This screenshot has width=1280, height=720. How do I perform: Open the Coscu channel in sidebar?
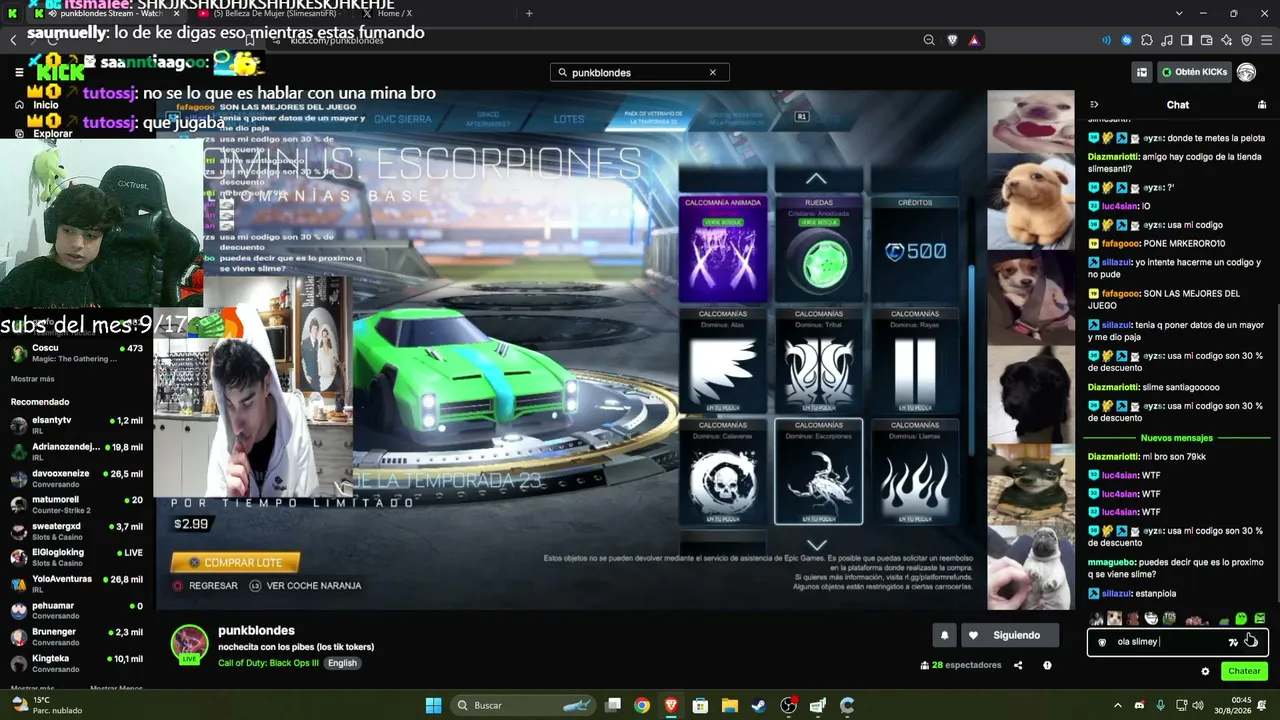(77, 354)
